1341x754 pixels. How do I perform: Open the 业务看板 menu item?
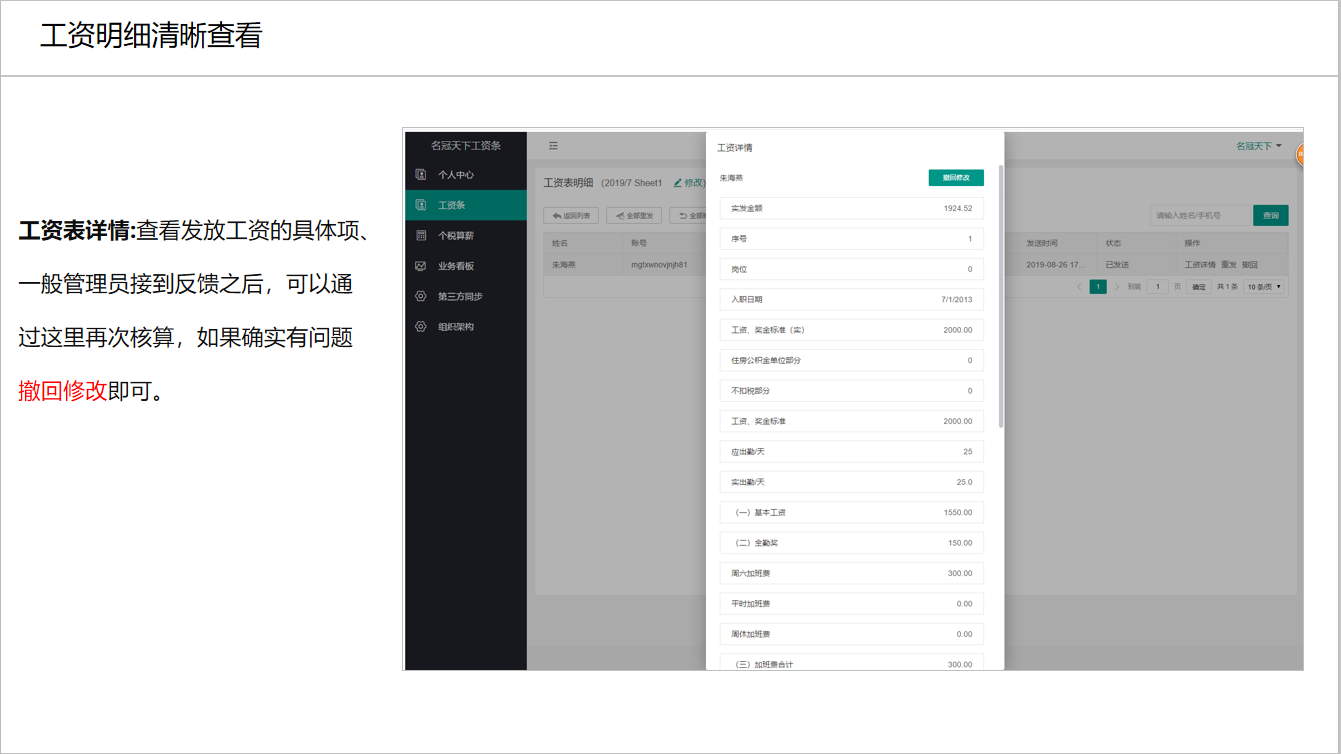[466, 266]
